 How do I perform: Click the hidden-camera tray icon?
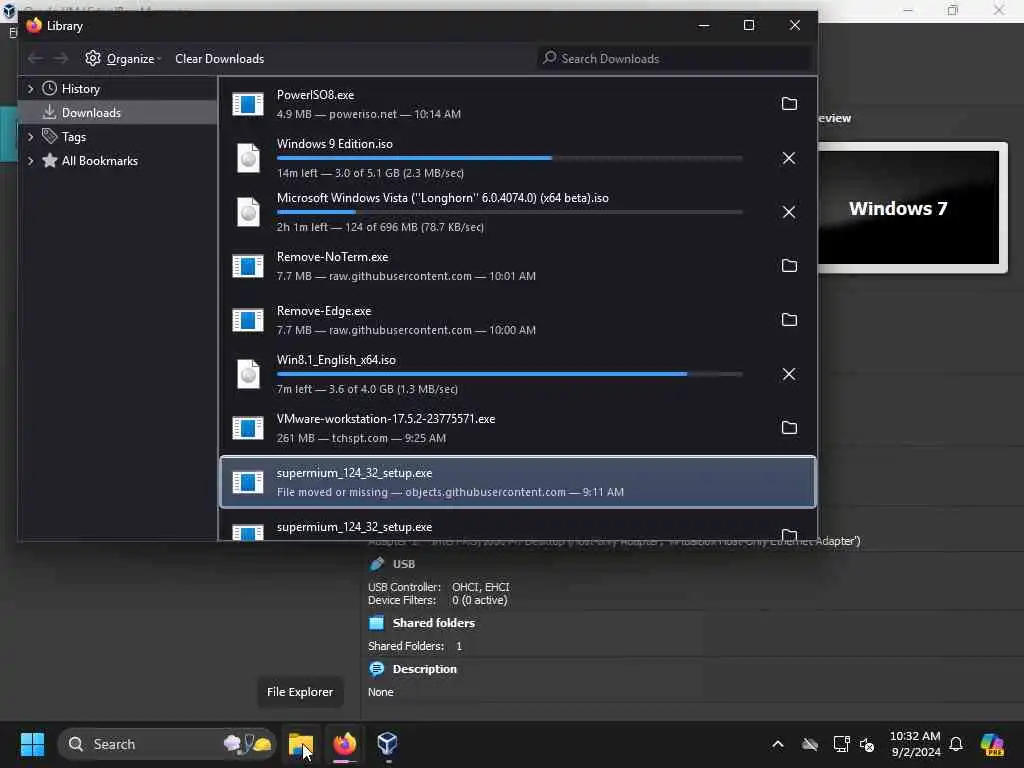(810, 744)
